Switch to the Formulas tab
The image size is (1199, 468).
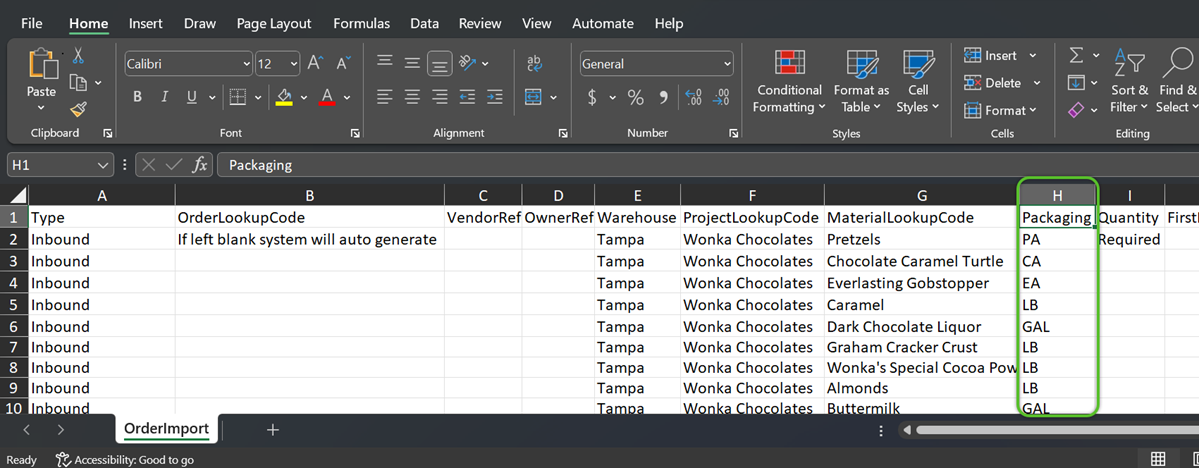pos(362,24)
